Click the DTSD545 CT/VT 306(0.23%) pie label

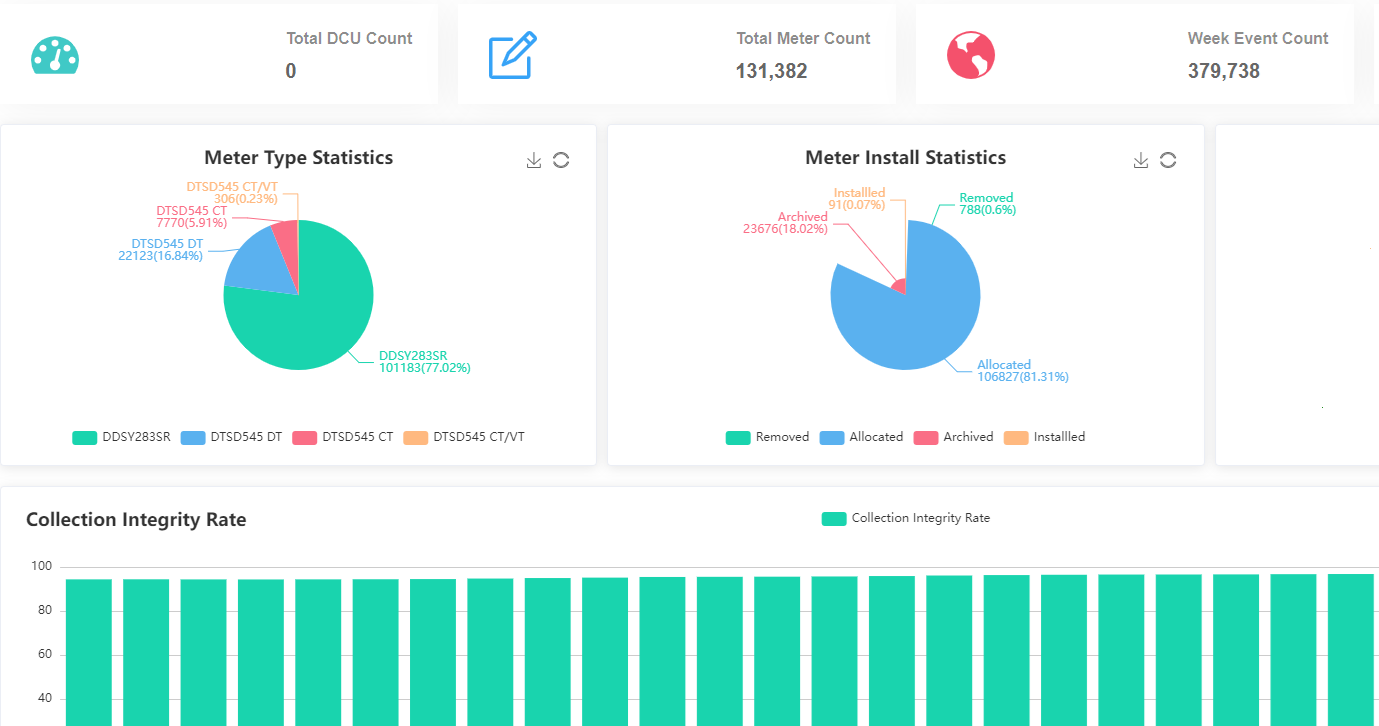click(232, 193)
